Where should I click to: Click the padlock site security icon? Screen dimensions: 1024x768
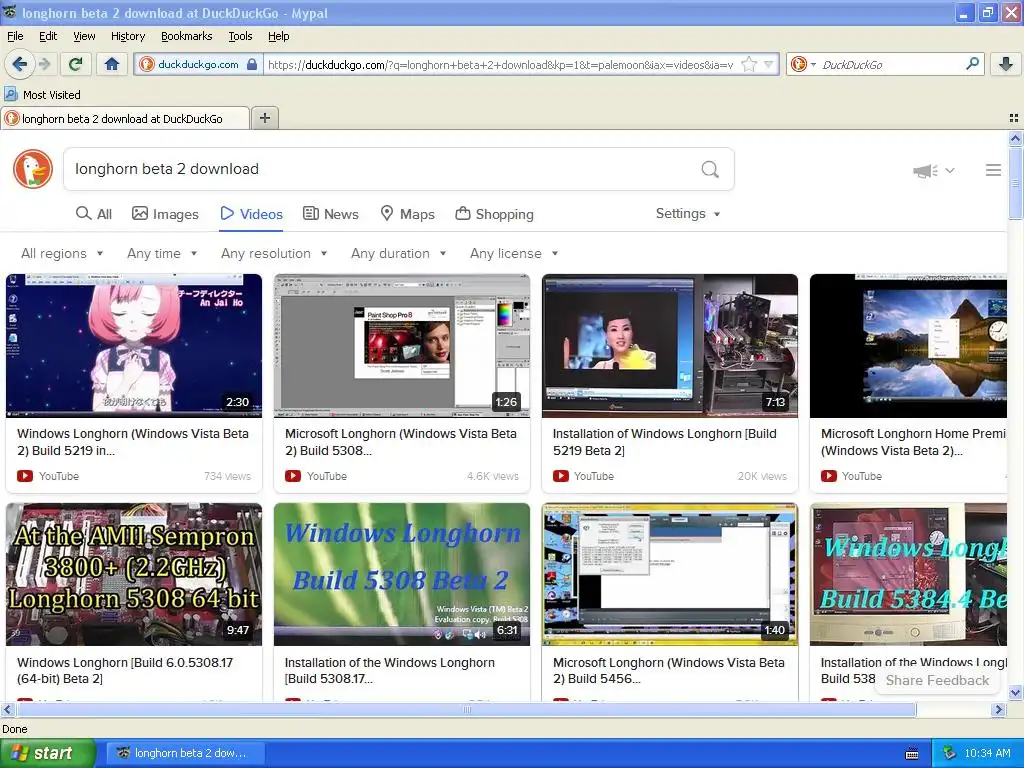[x=252, y=64]
